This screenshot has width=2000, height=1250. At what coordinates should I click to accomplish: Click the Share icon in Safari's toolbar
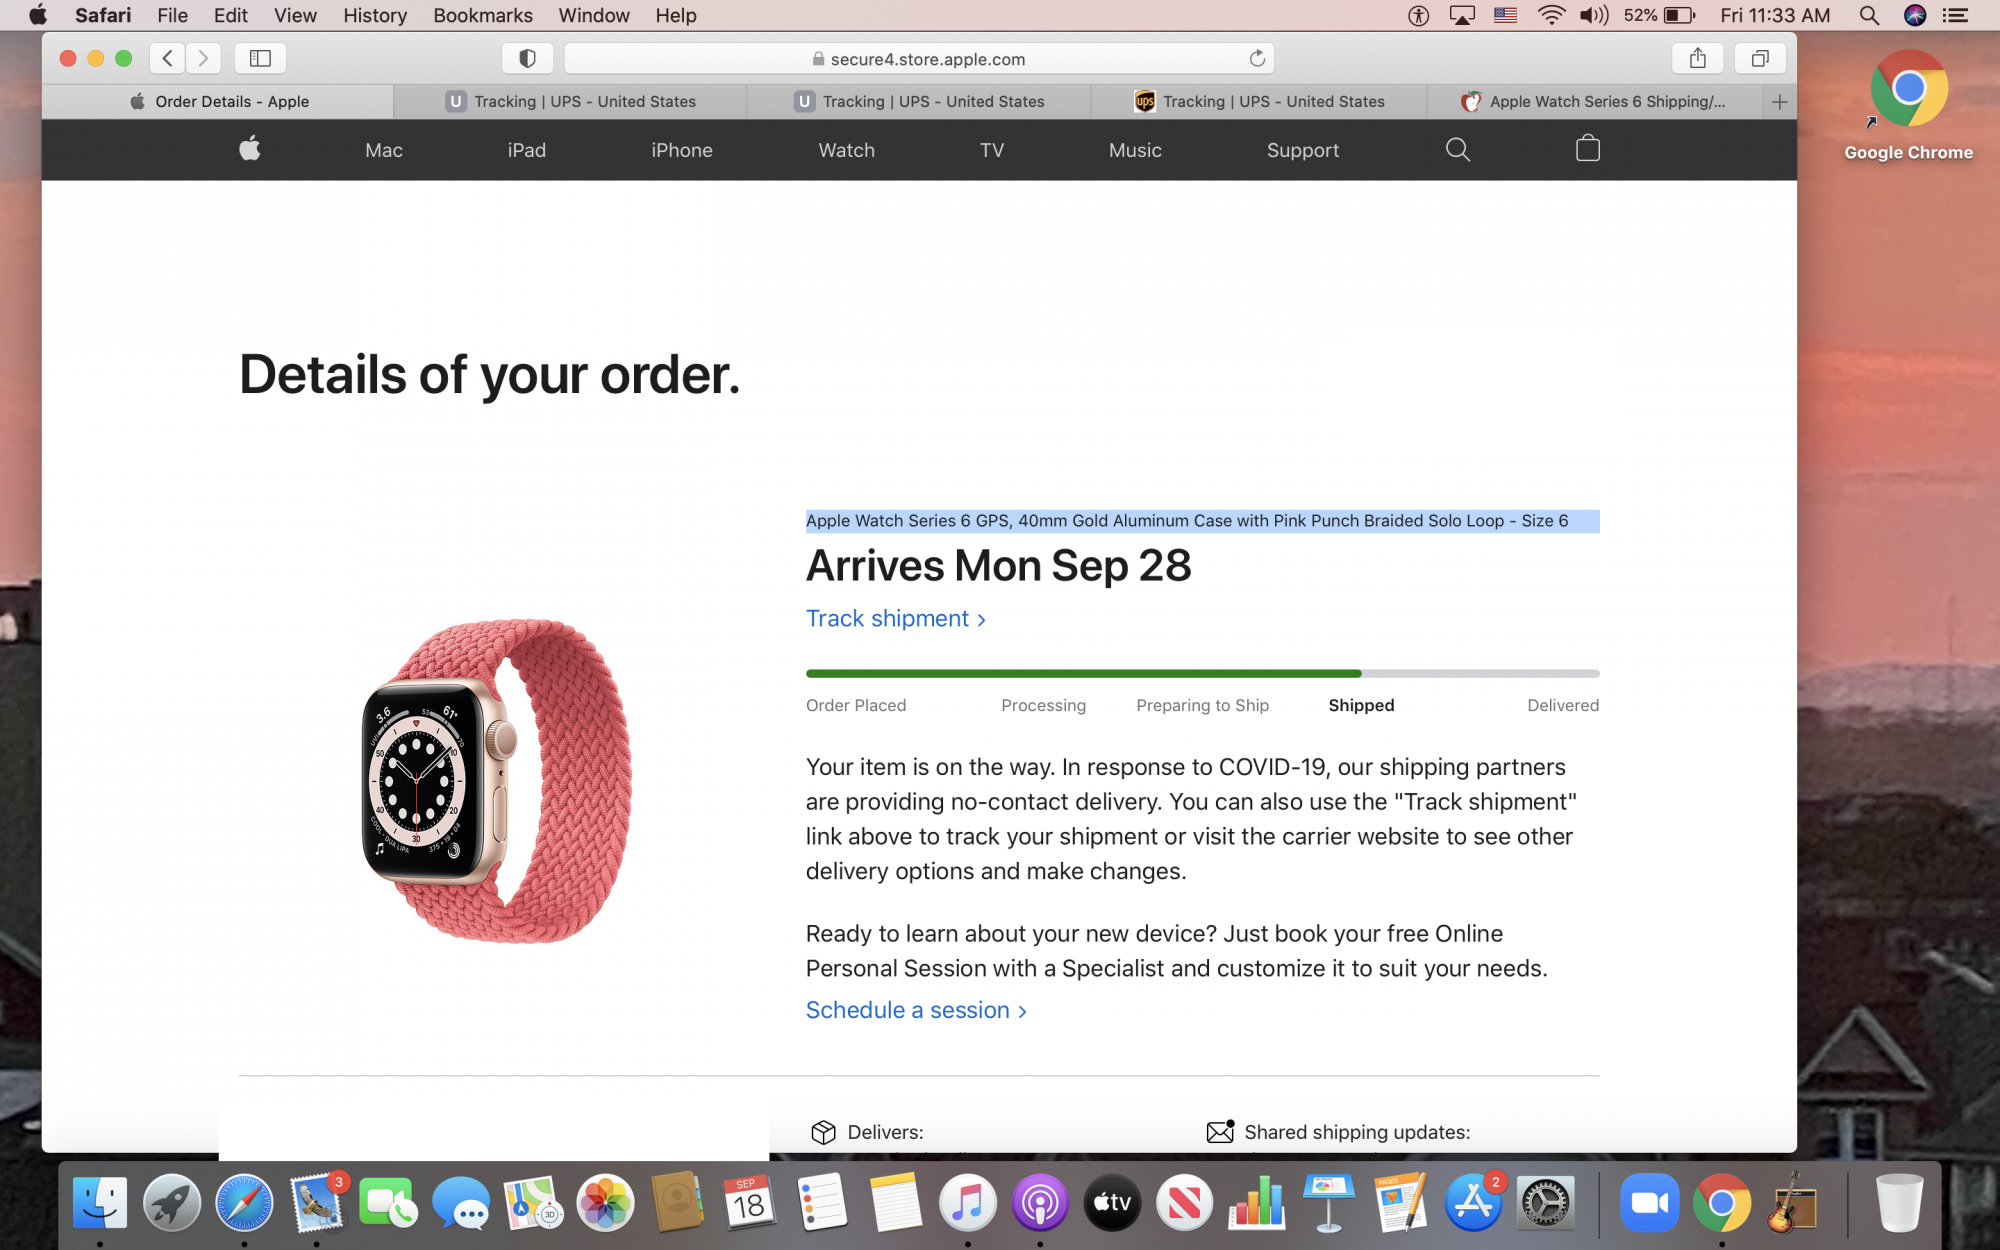[1697, 58]
